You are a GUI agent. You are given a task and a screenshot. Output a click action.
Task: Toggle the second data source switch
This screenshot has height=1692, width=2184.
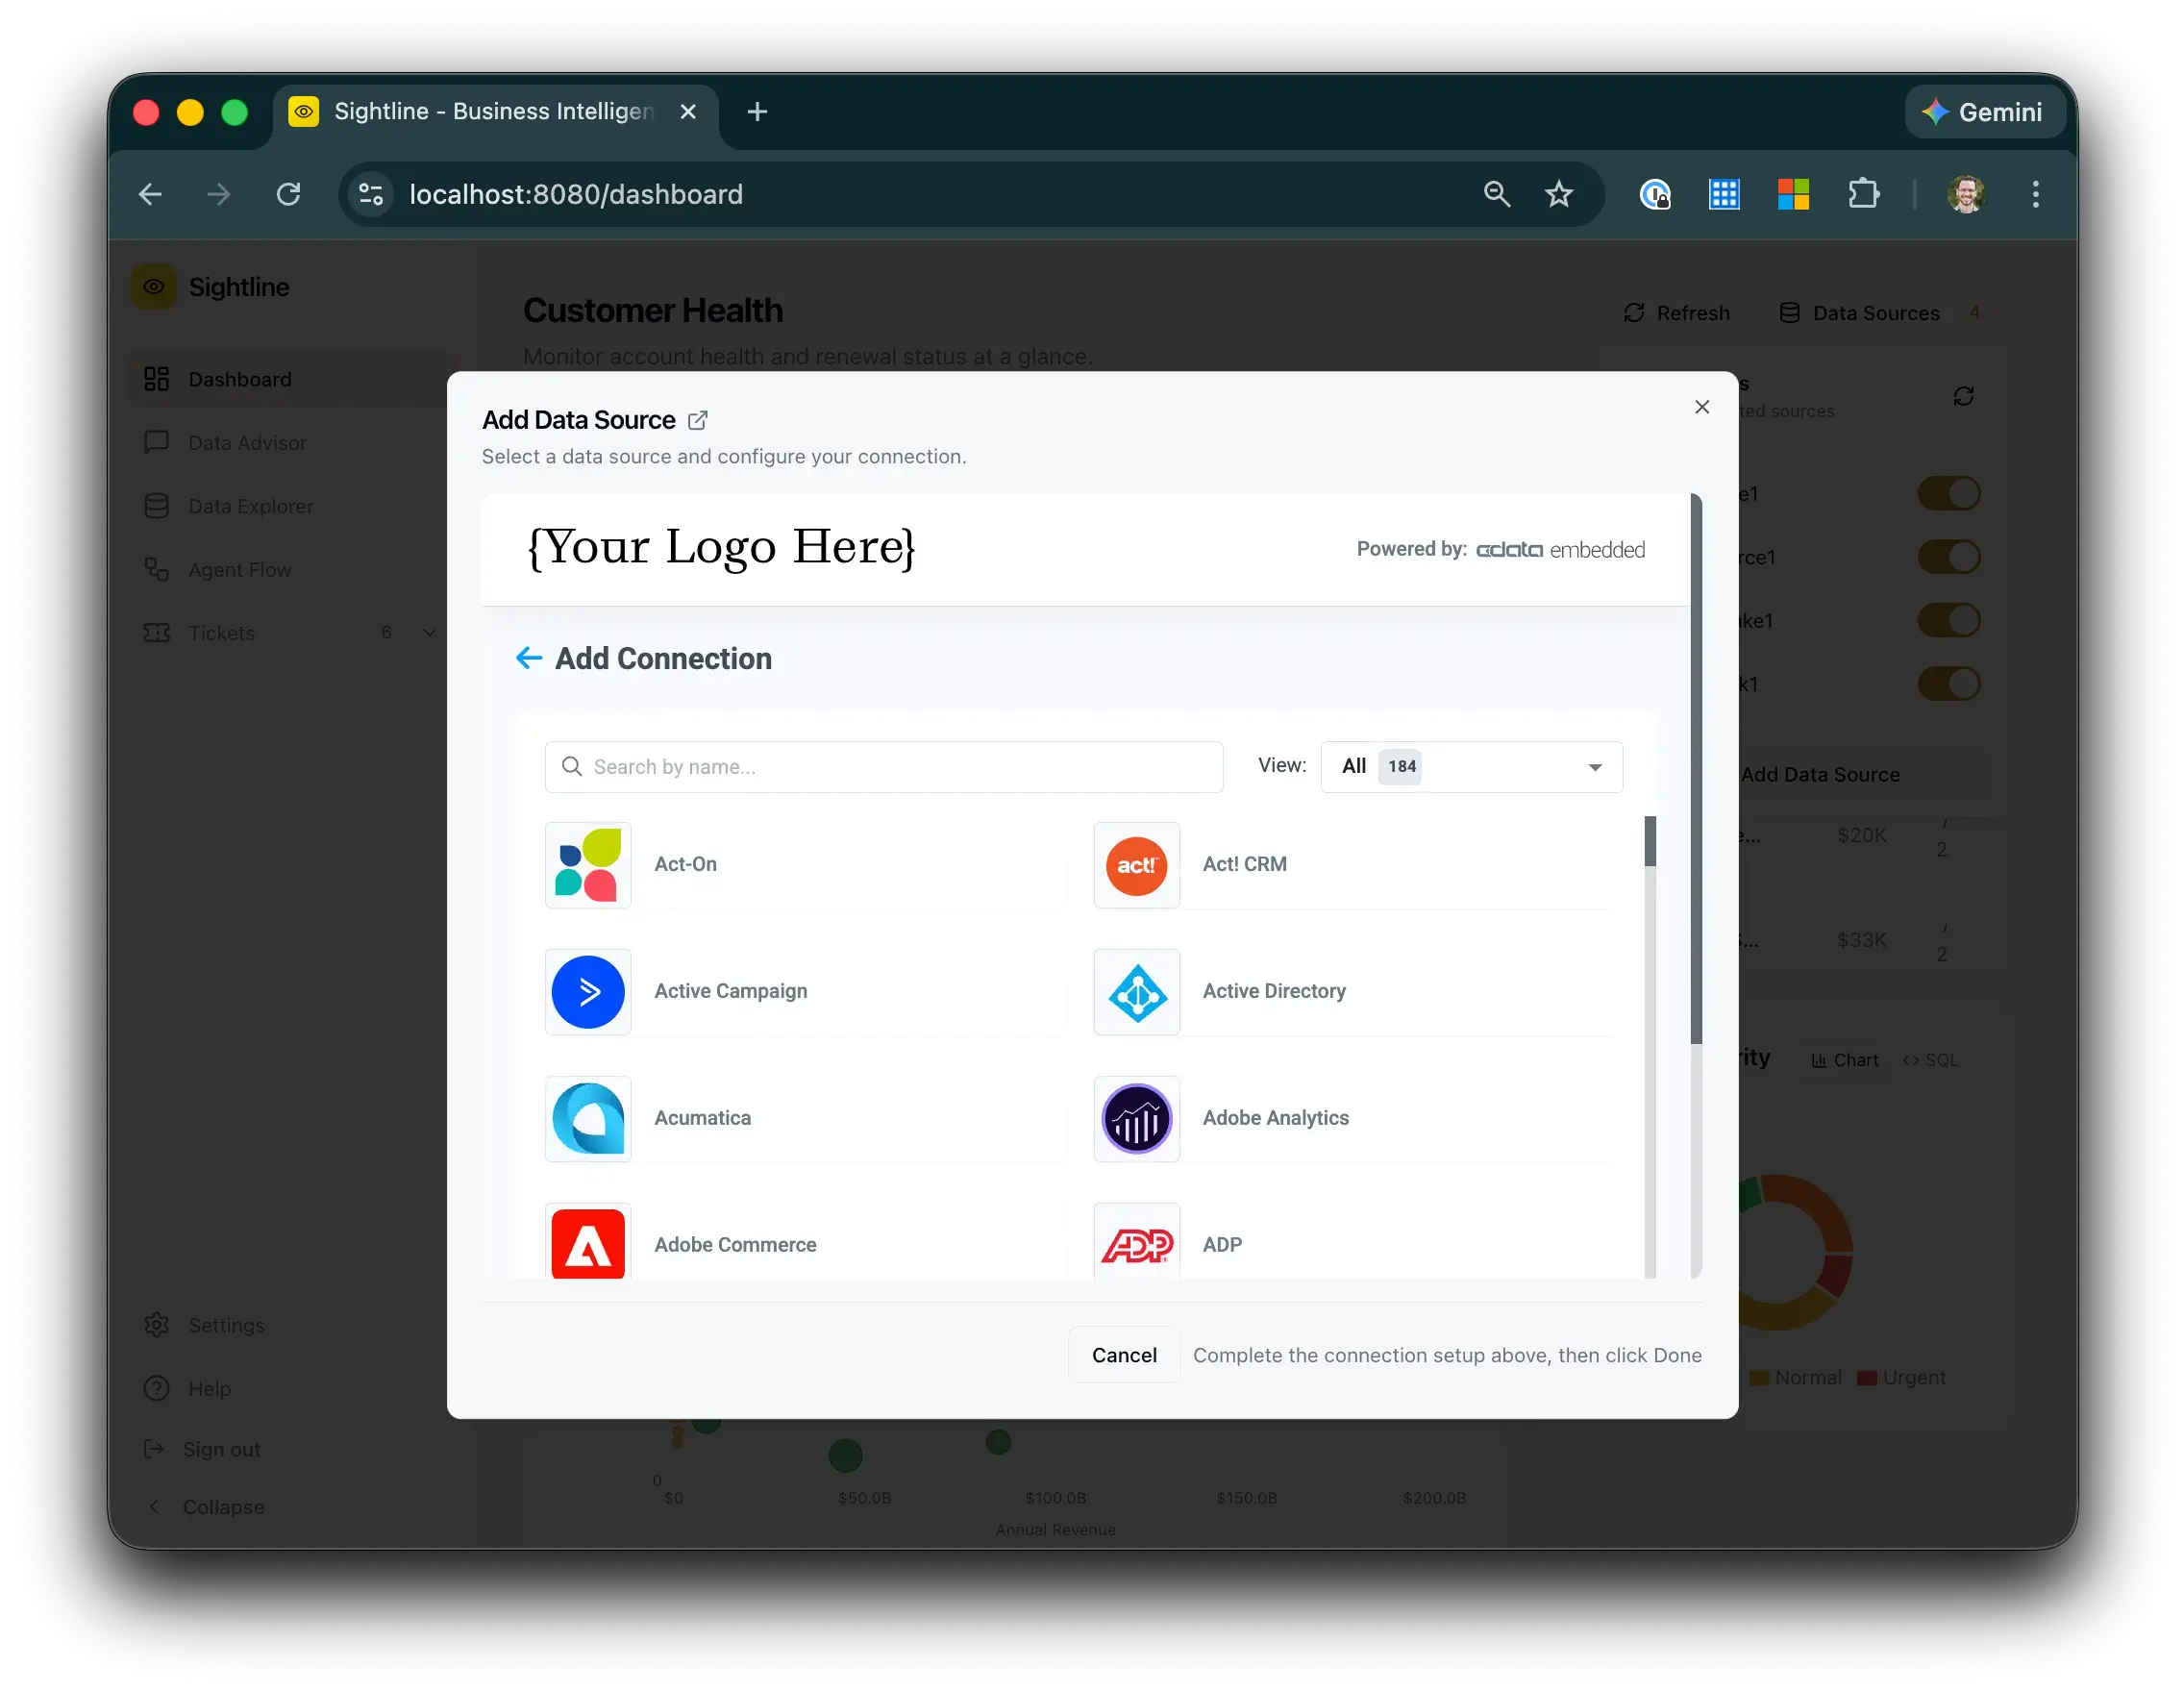click(1948, 557)
